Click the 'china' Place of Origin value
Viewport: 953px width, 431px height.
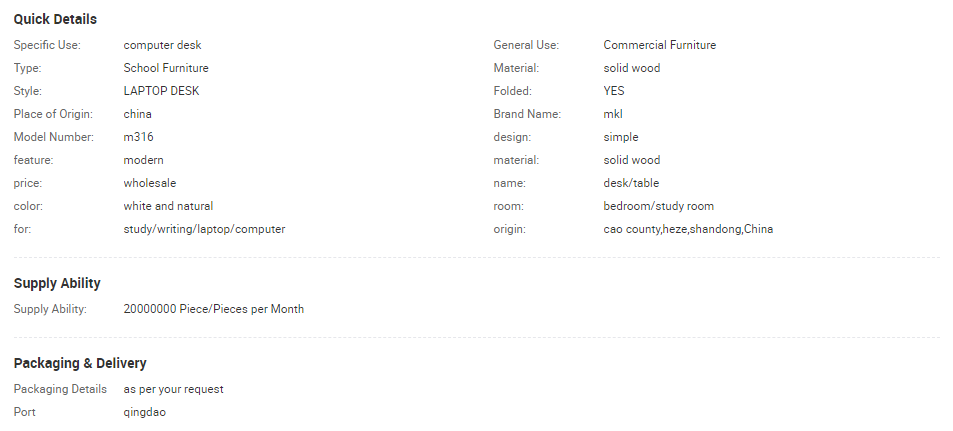click(138, 114)
